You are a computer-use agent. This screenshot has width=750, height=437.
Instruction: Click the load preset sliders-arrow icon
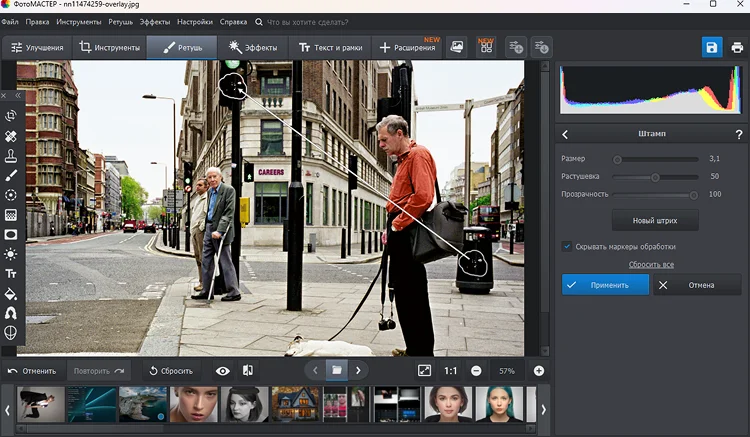(541, 47)
